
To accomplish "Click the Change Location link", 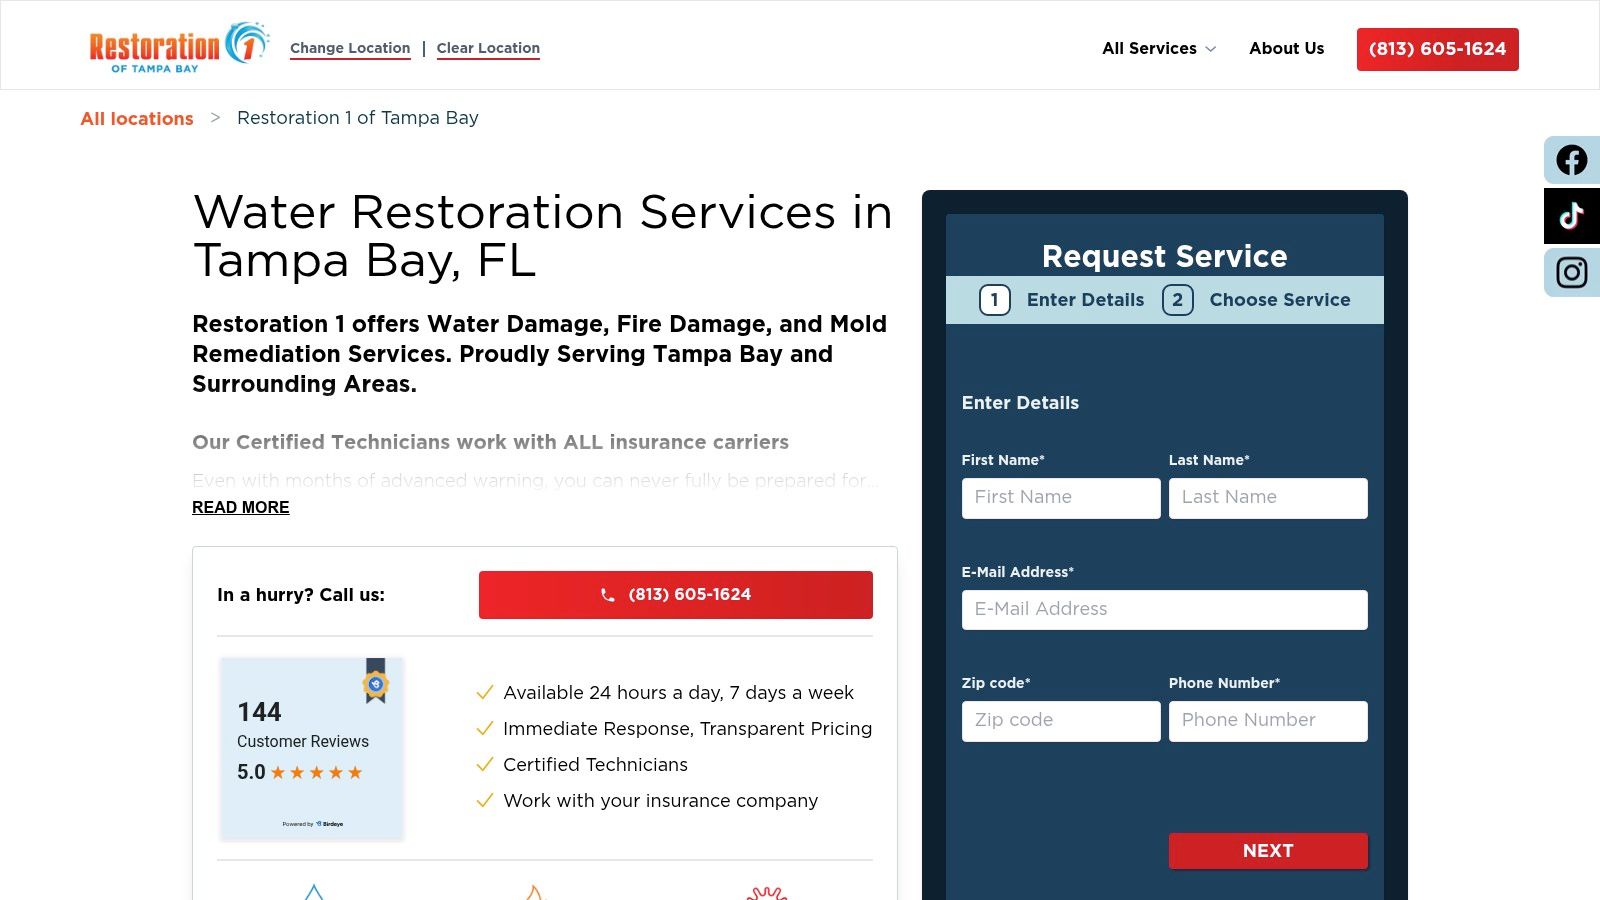I will coord(350,48).
